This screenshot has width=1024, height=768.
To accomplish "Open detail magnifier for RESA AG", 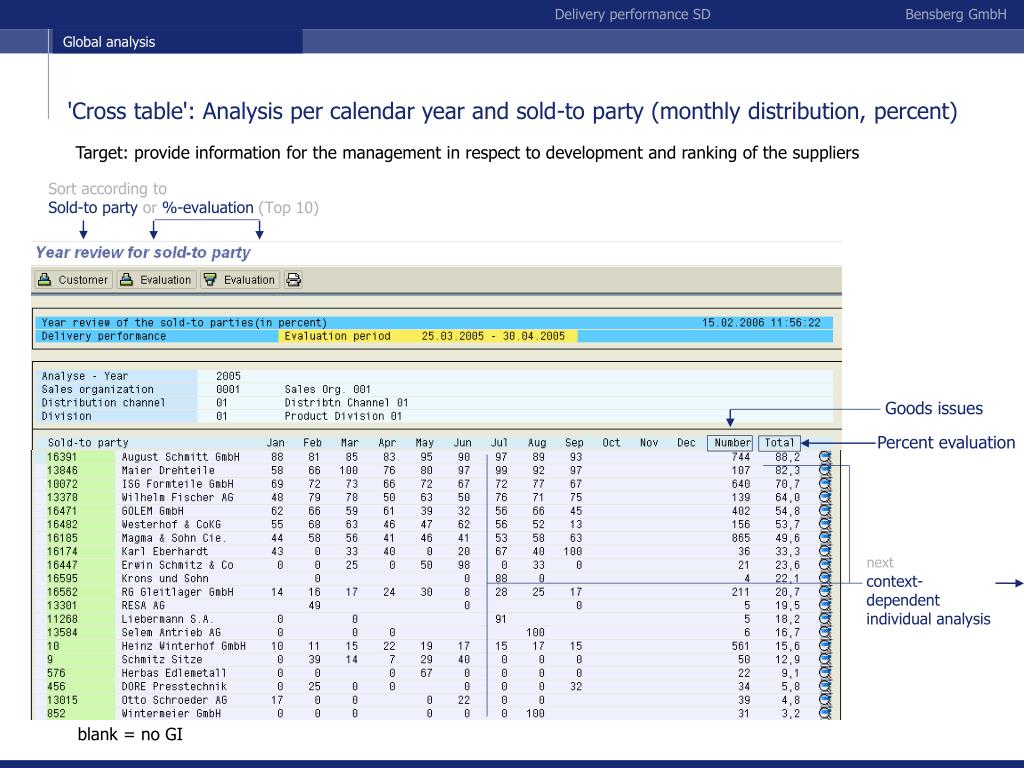I will coord(825,605).
